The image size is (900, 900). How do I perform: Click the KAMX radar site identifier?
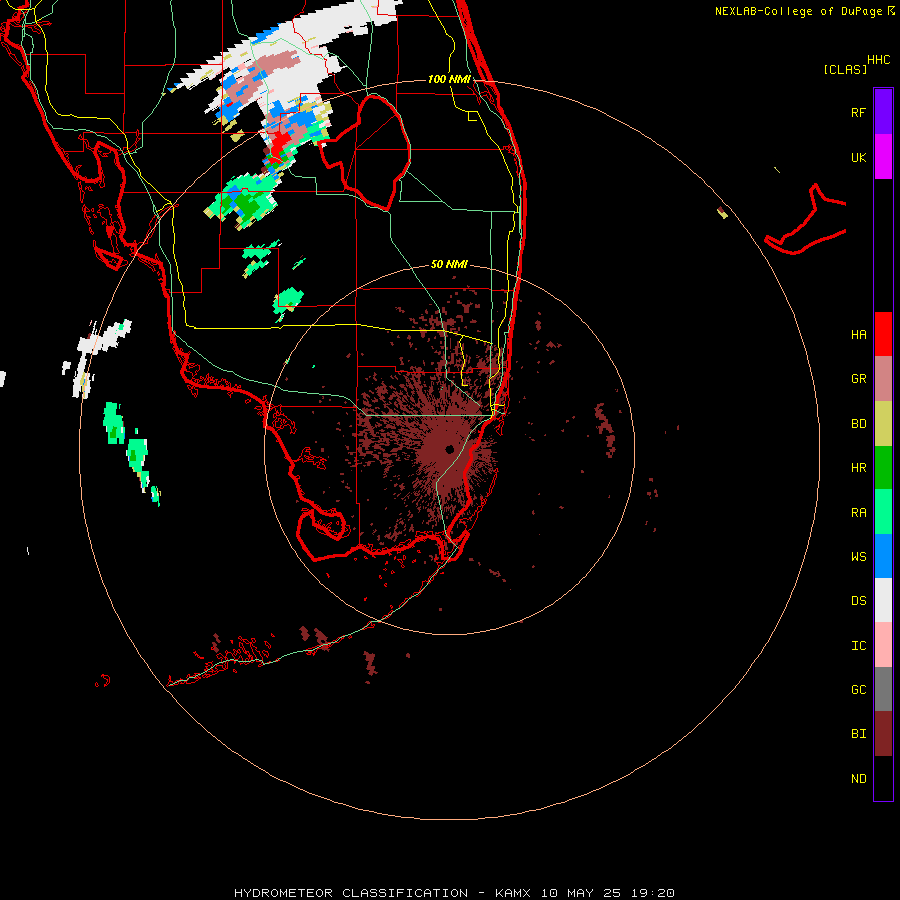513,893
